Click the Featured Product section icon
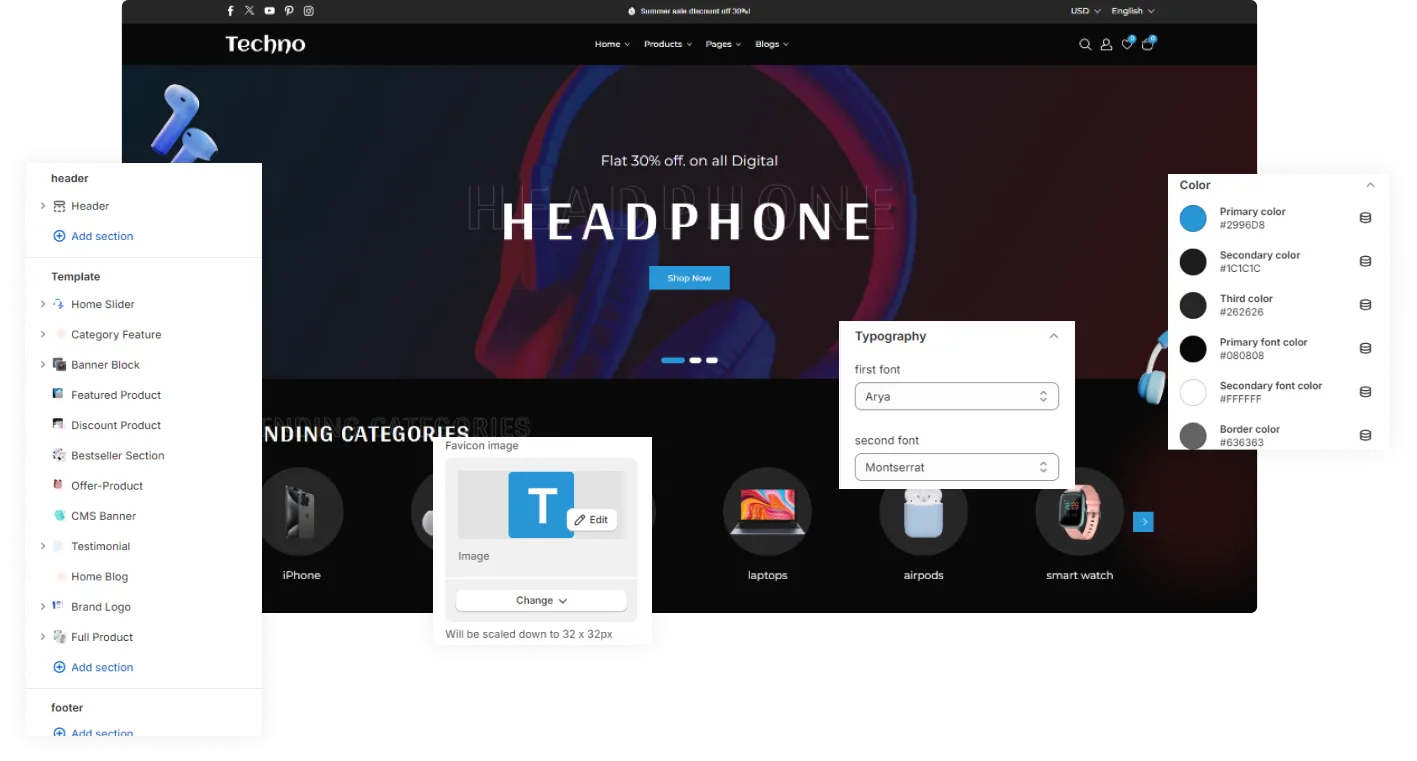 coord(59,394)
